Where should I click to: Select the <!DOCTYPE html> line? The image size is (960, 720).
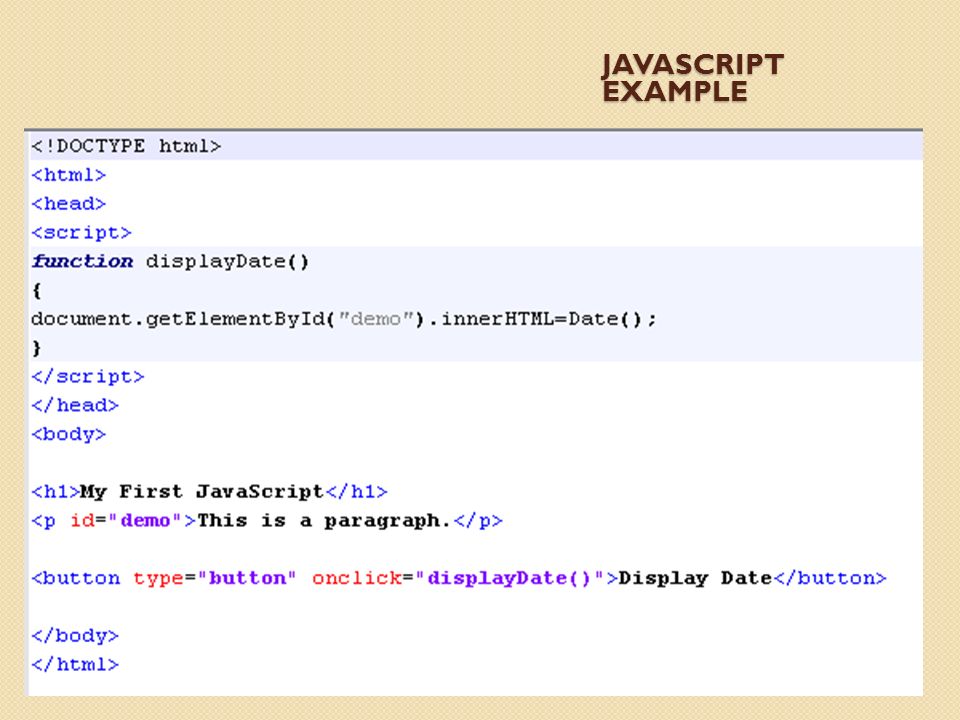click(x=126, y=146)
